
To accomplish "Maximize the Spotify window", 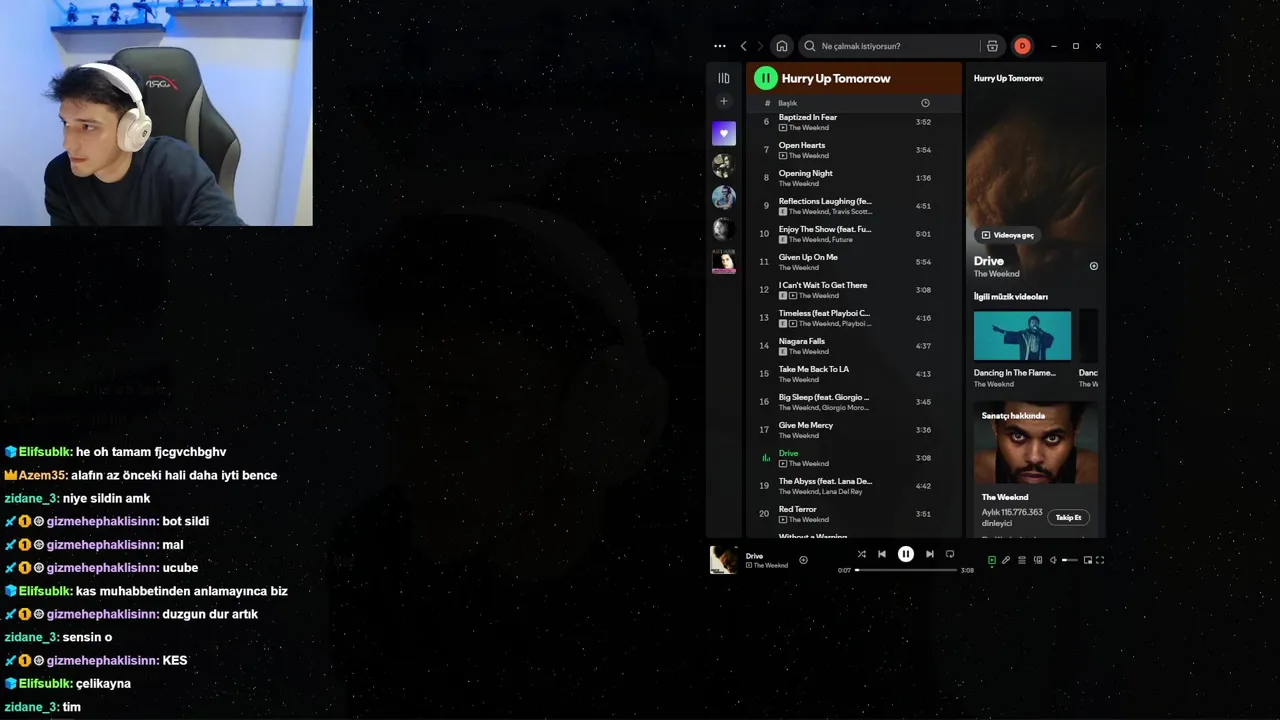I will pos(1076,46).
